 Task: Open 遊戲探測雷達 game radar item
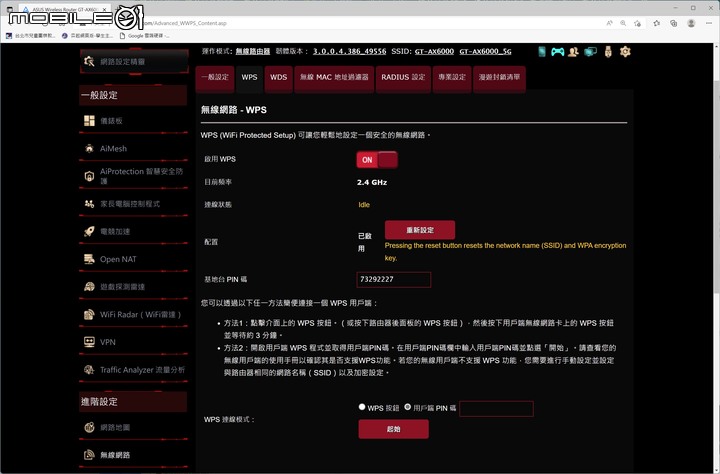click(x=134, y=287)
